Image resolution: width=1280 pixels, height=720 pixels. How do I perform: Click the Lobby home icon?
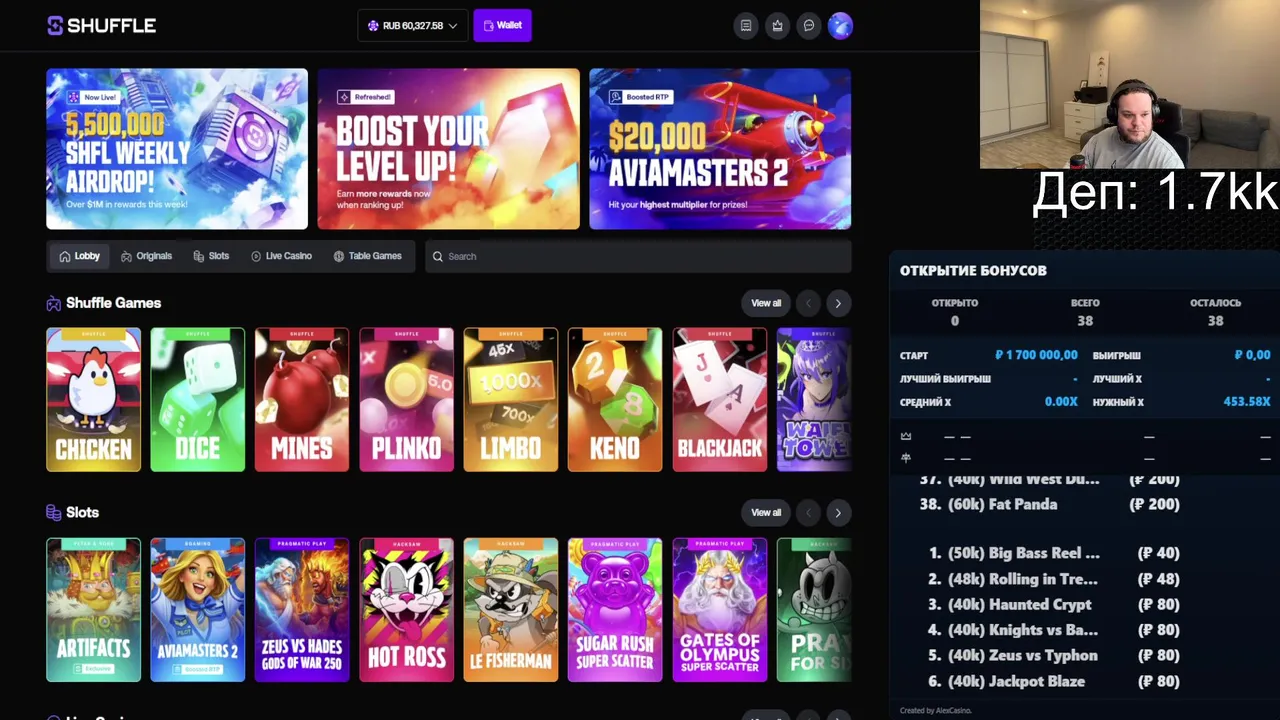[x=65, y=256]
